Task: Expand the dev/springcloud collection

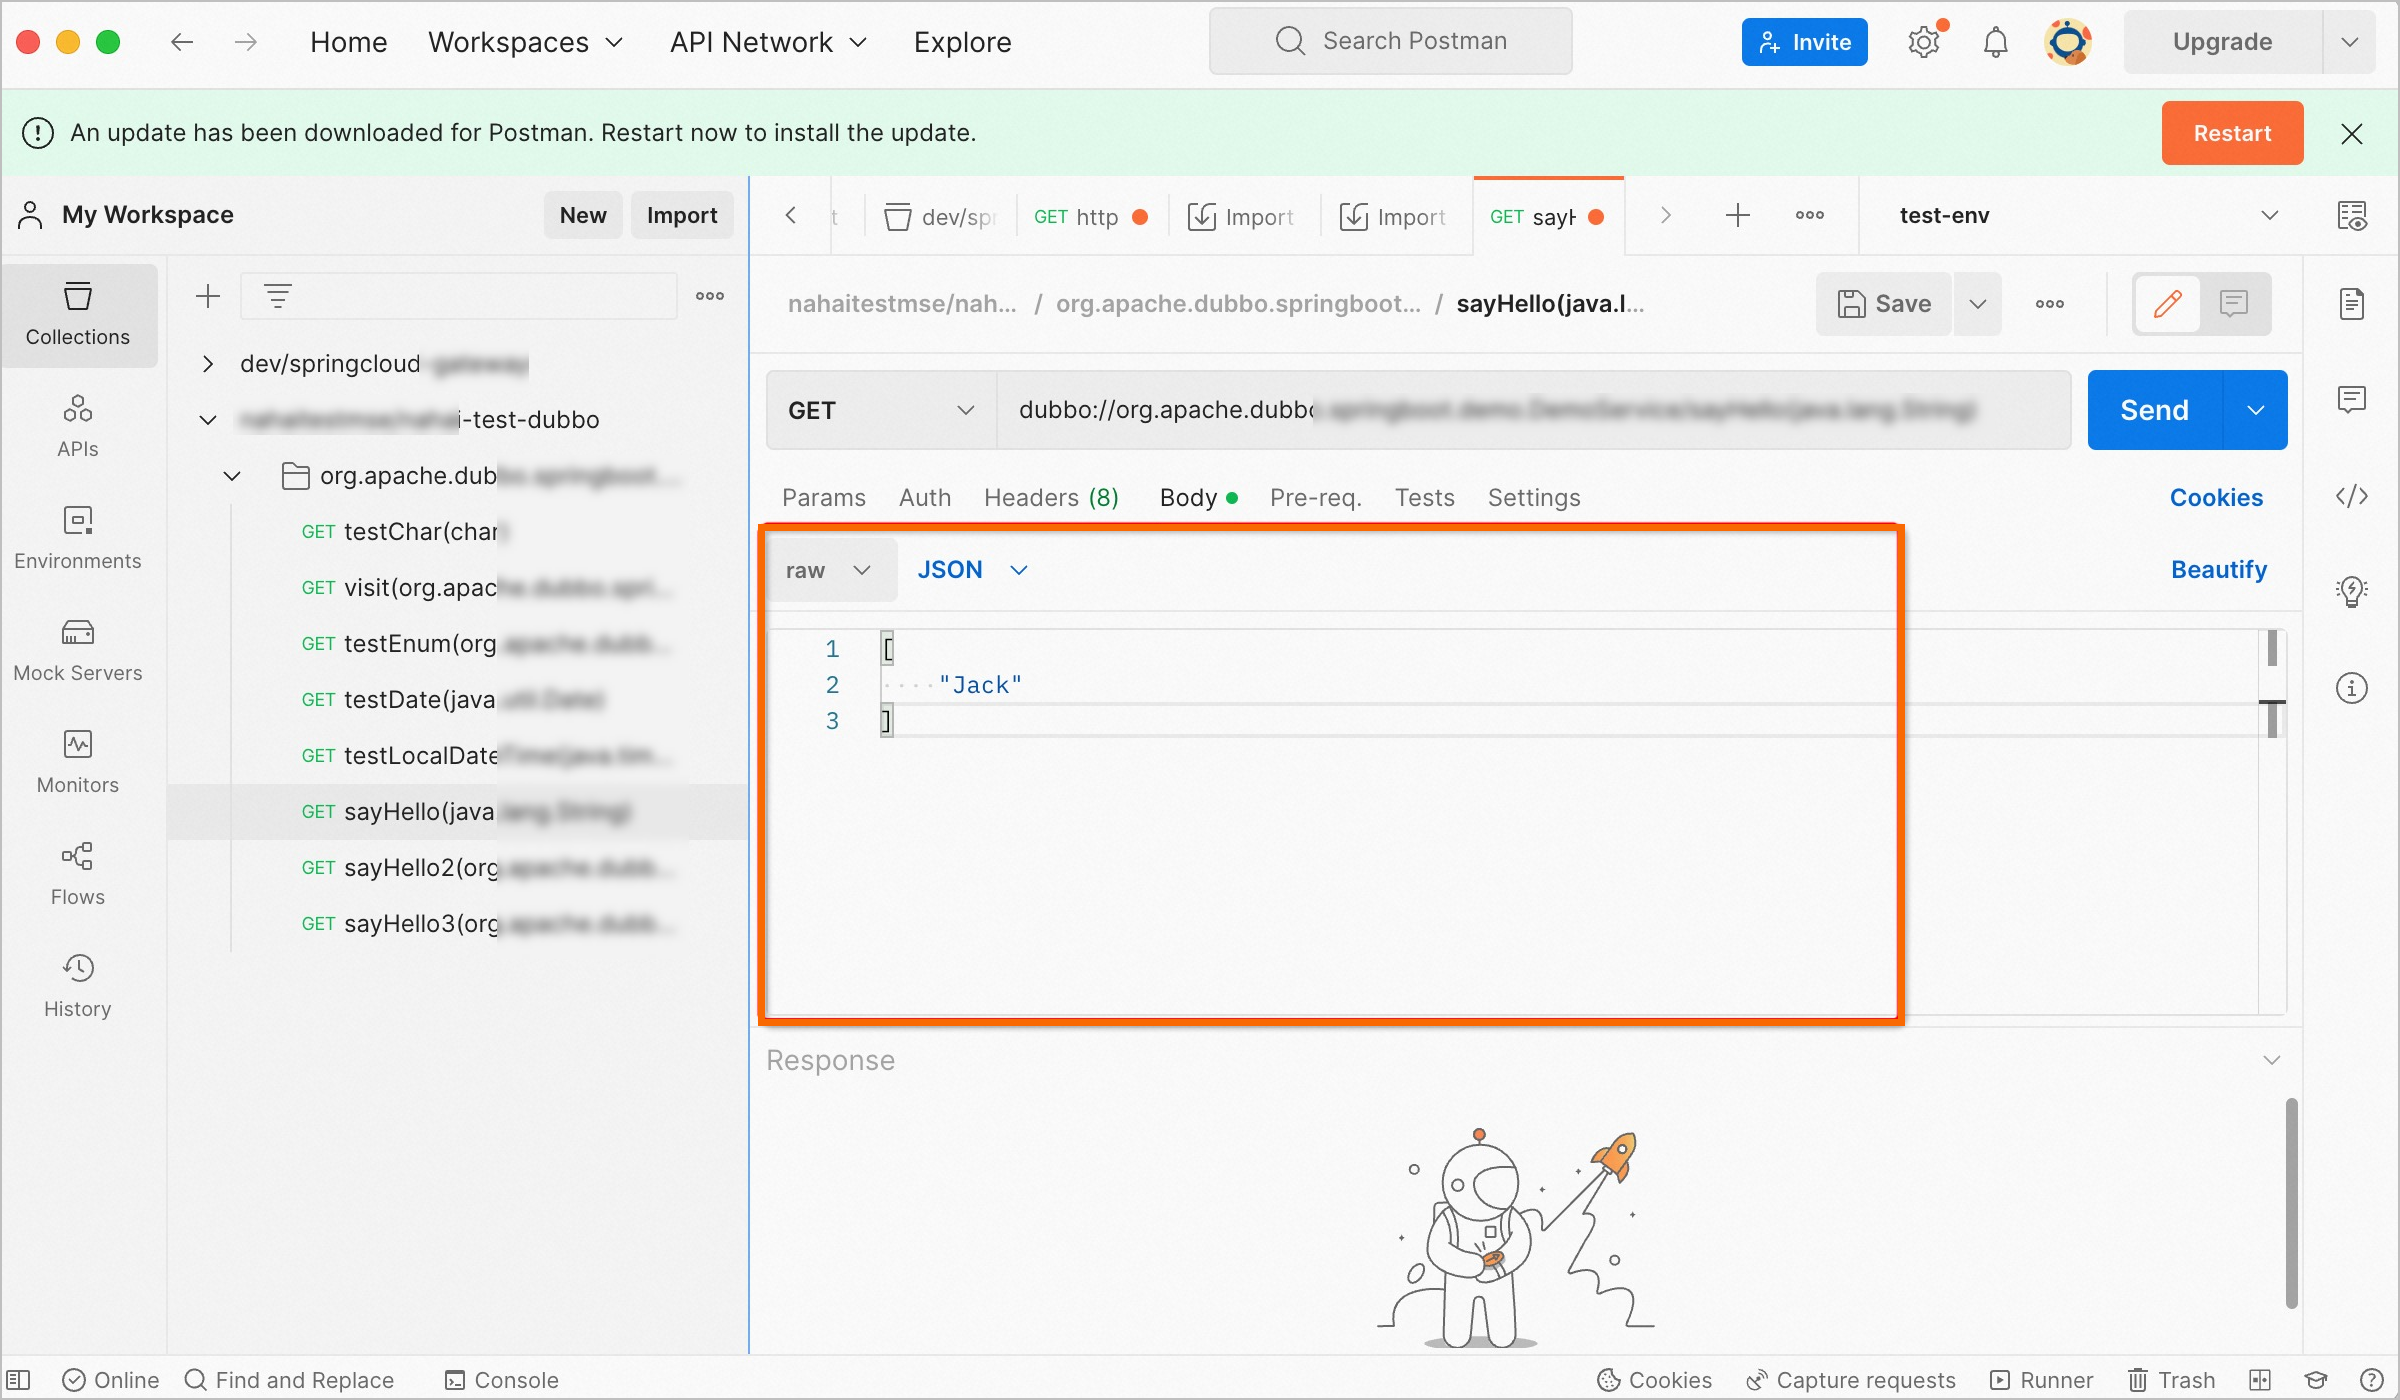Action: coord(207,364)
